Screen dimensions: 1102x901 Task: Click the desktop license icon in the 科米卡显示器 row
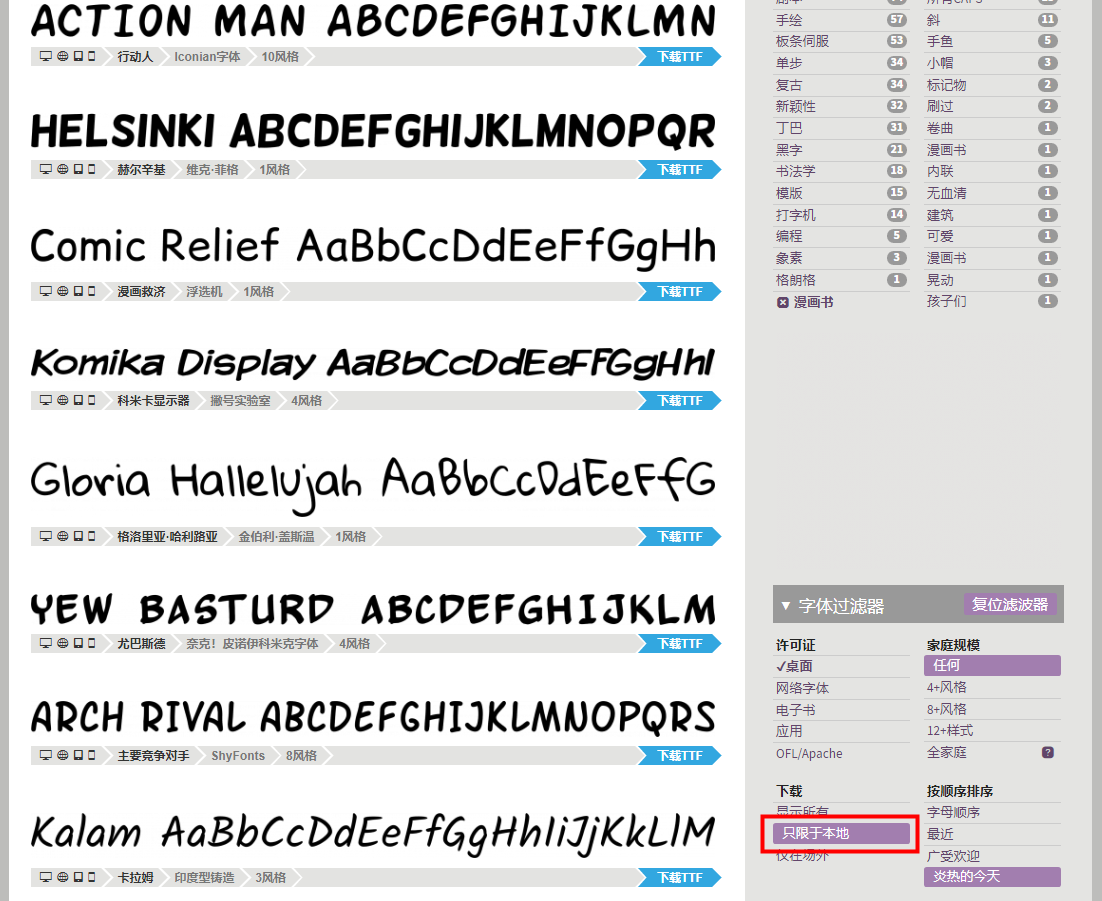coord(46,400)
